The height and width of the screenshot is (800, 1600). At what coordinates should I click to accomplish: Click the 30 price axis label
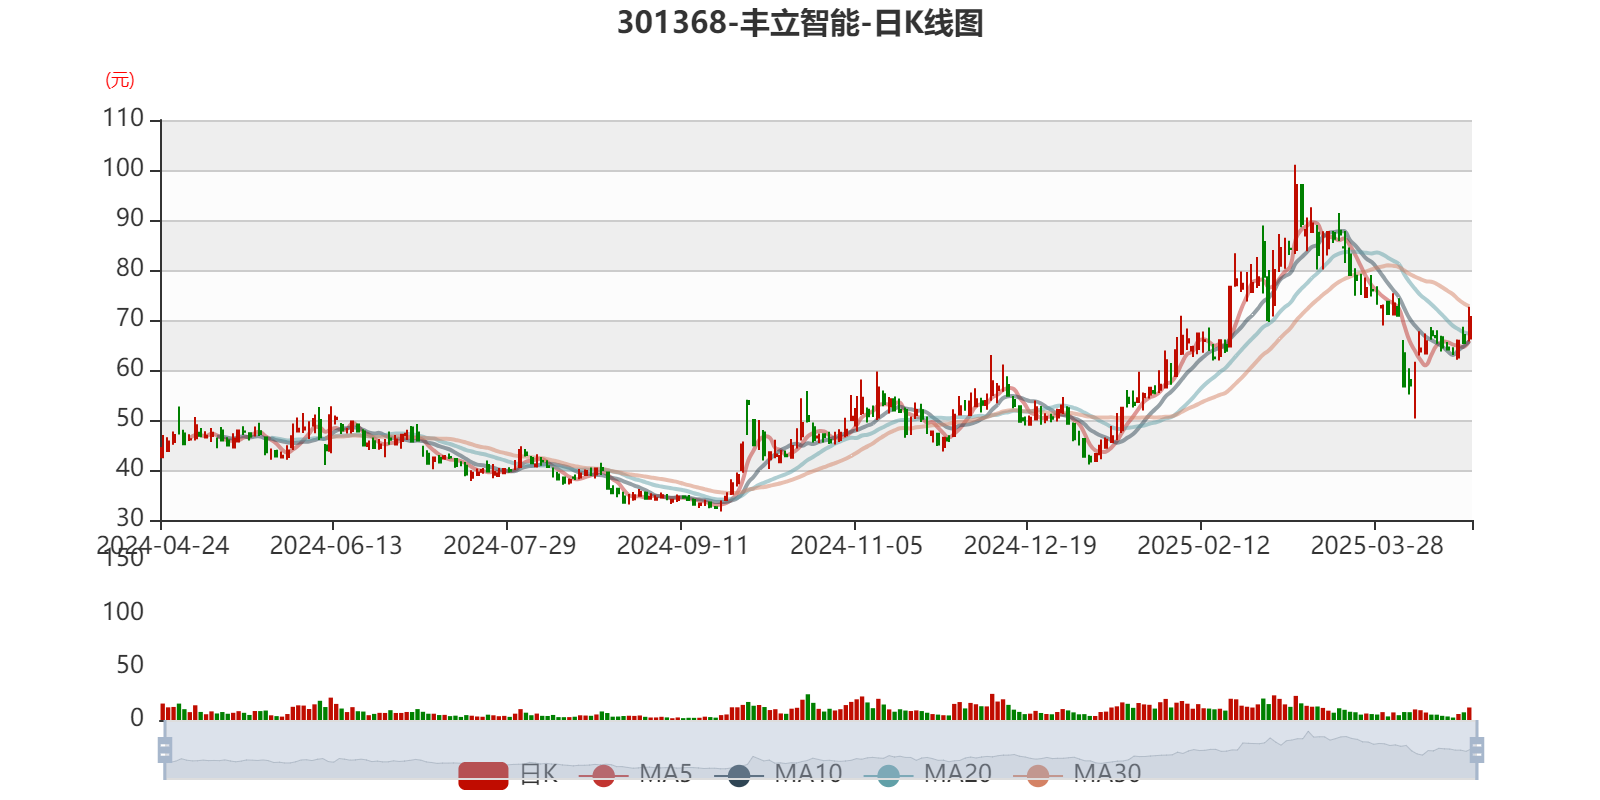(x=130, y=519)
